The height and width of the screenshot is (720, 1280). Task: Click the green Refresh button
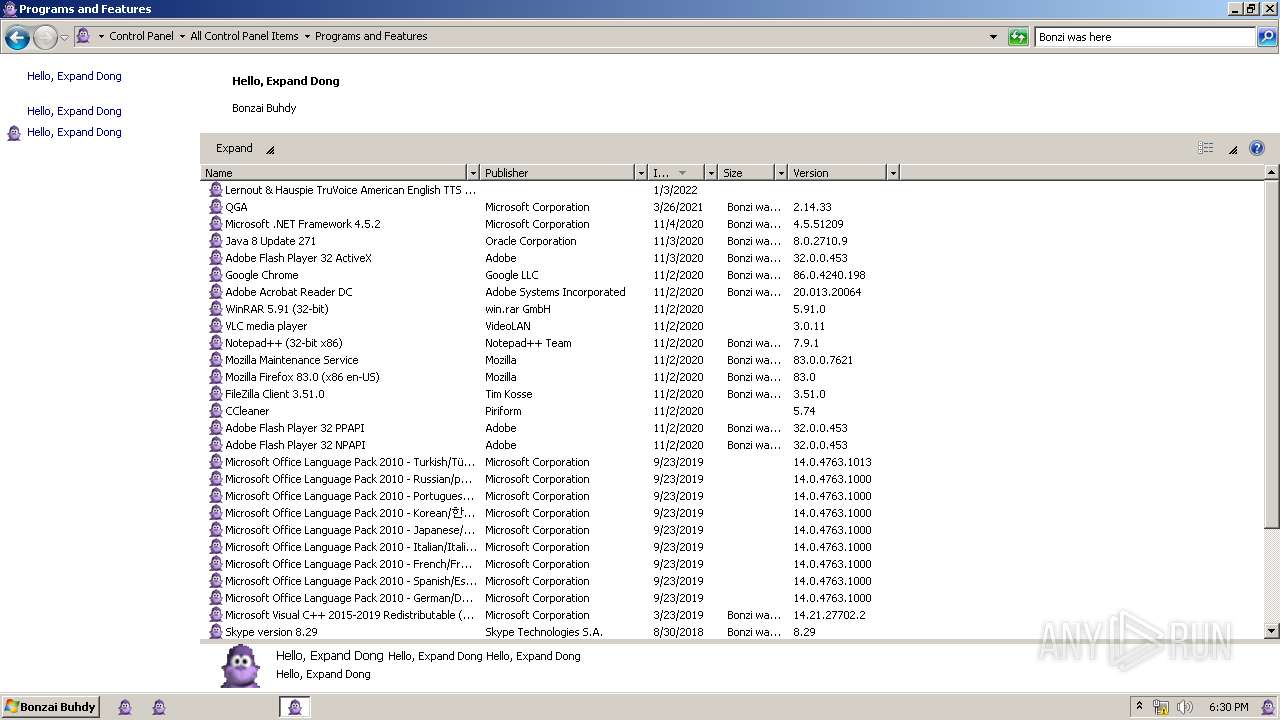(1018, 37)
